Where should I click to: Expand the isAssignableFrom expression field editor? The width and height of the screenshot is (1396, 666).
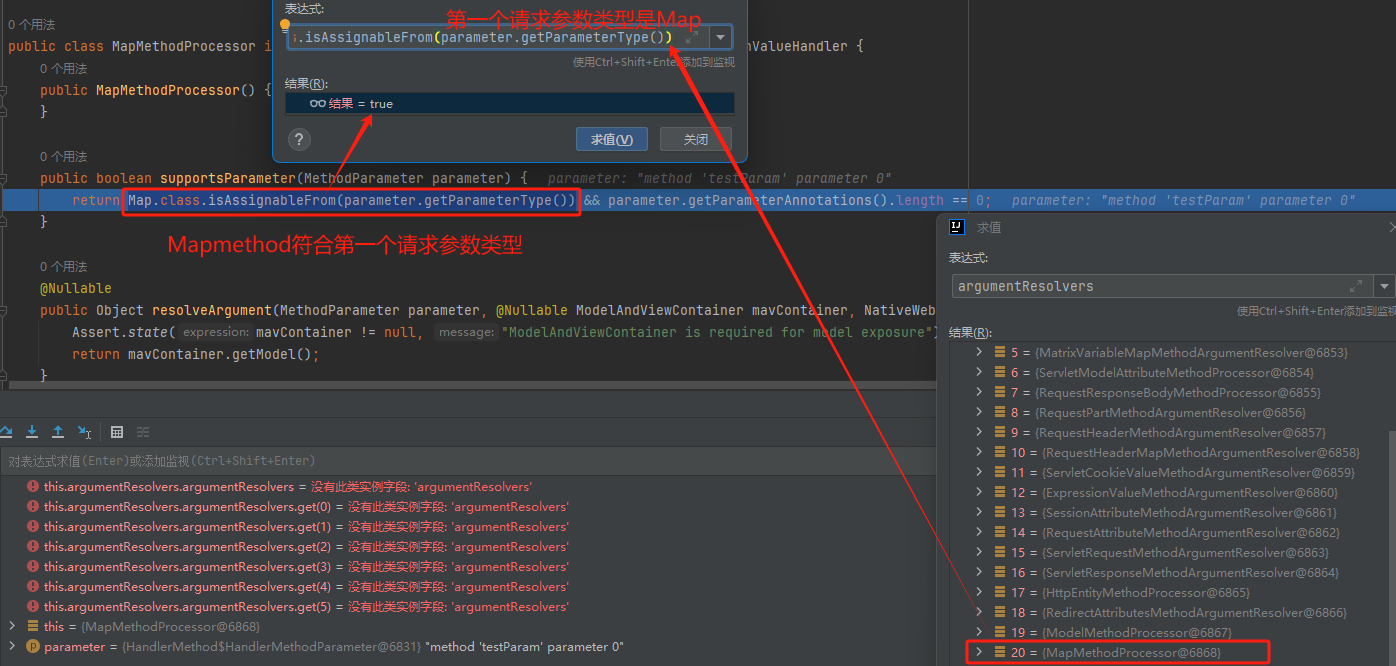coord(692,38)
